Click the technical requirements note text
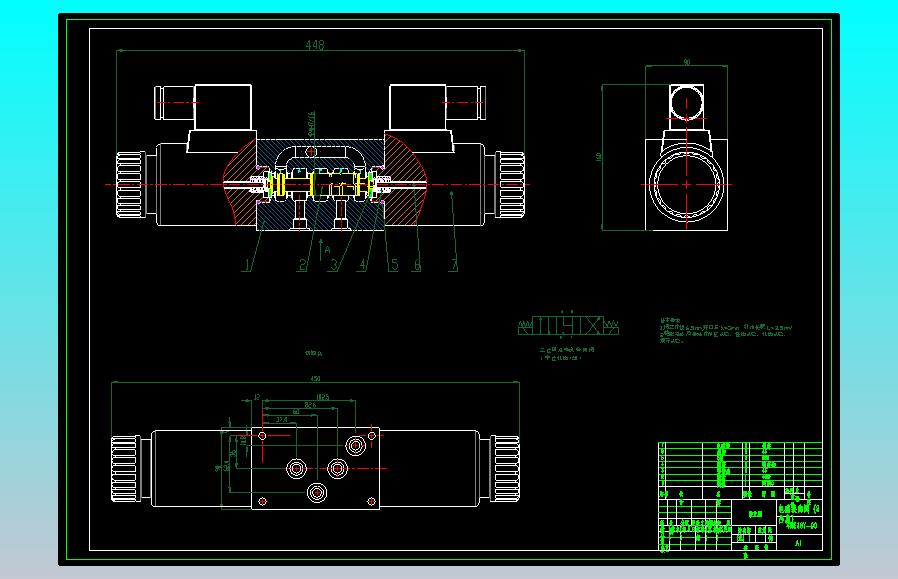The height and width of the screenshot is (579, 898). 726,330
